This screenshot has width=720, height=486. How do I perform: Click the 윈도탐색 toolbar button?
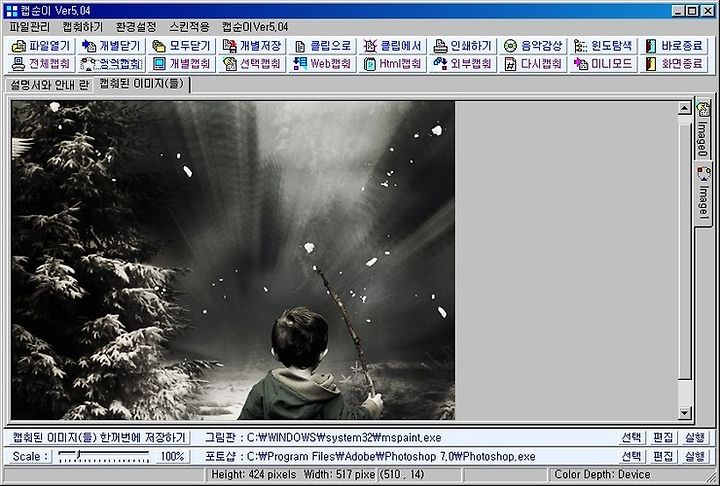click(x=603, y=46)
